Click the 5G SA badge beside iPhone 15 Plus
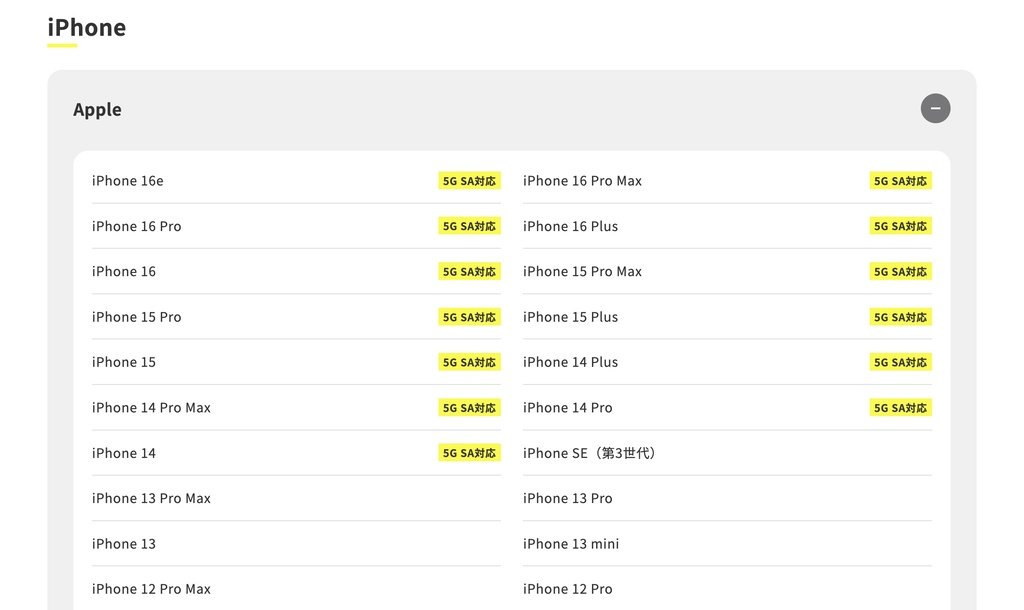1024x610 pixels. pos(900,317)
